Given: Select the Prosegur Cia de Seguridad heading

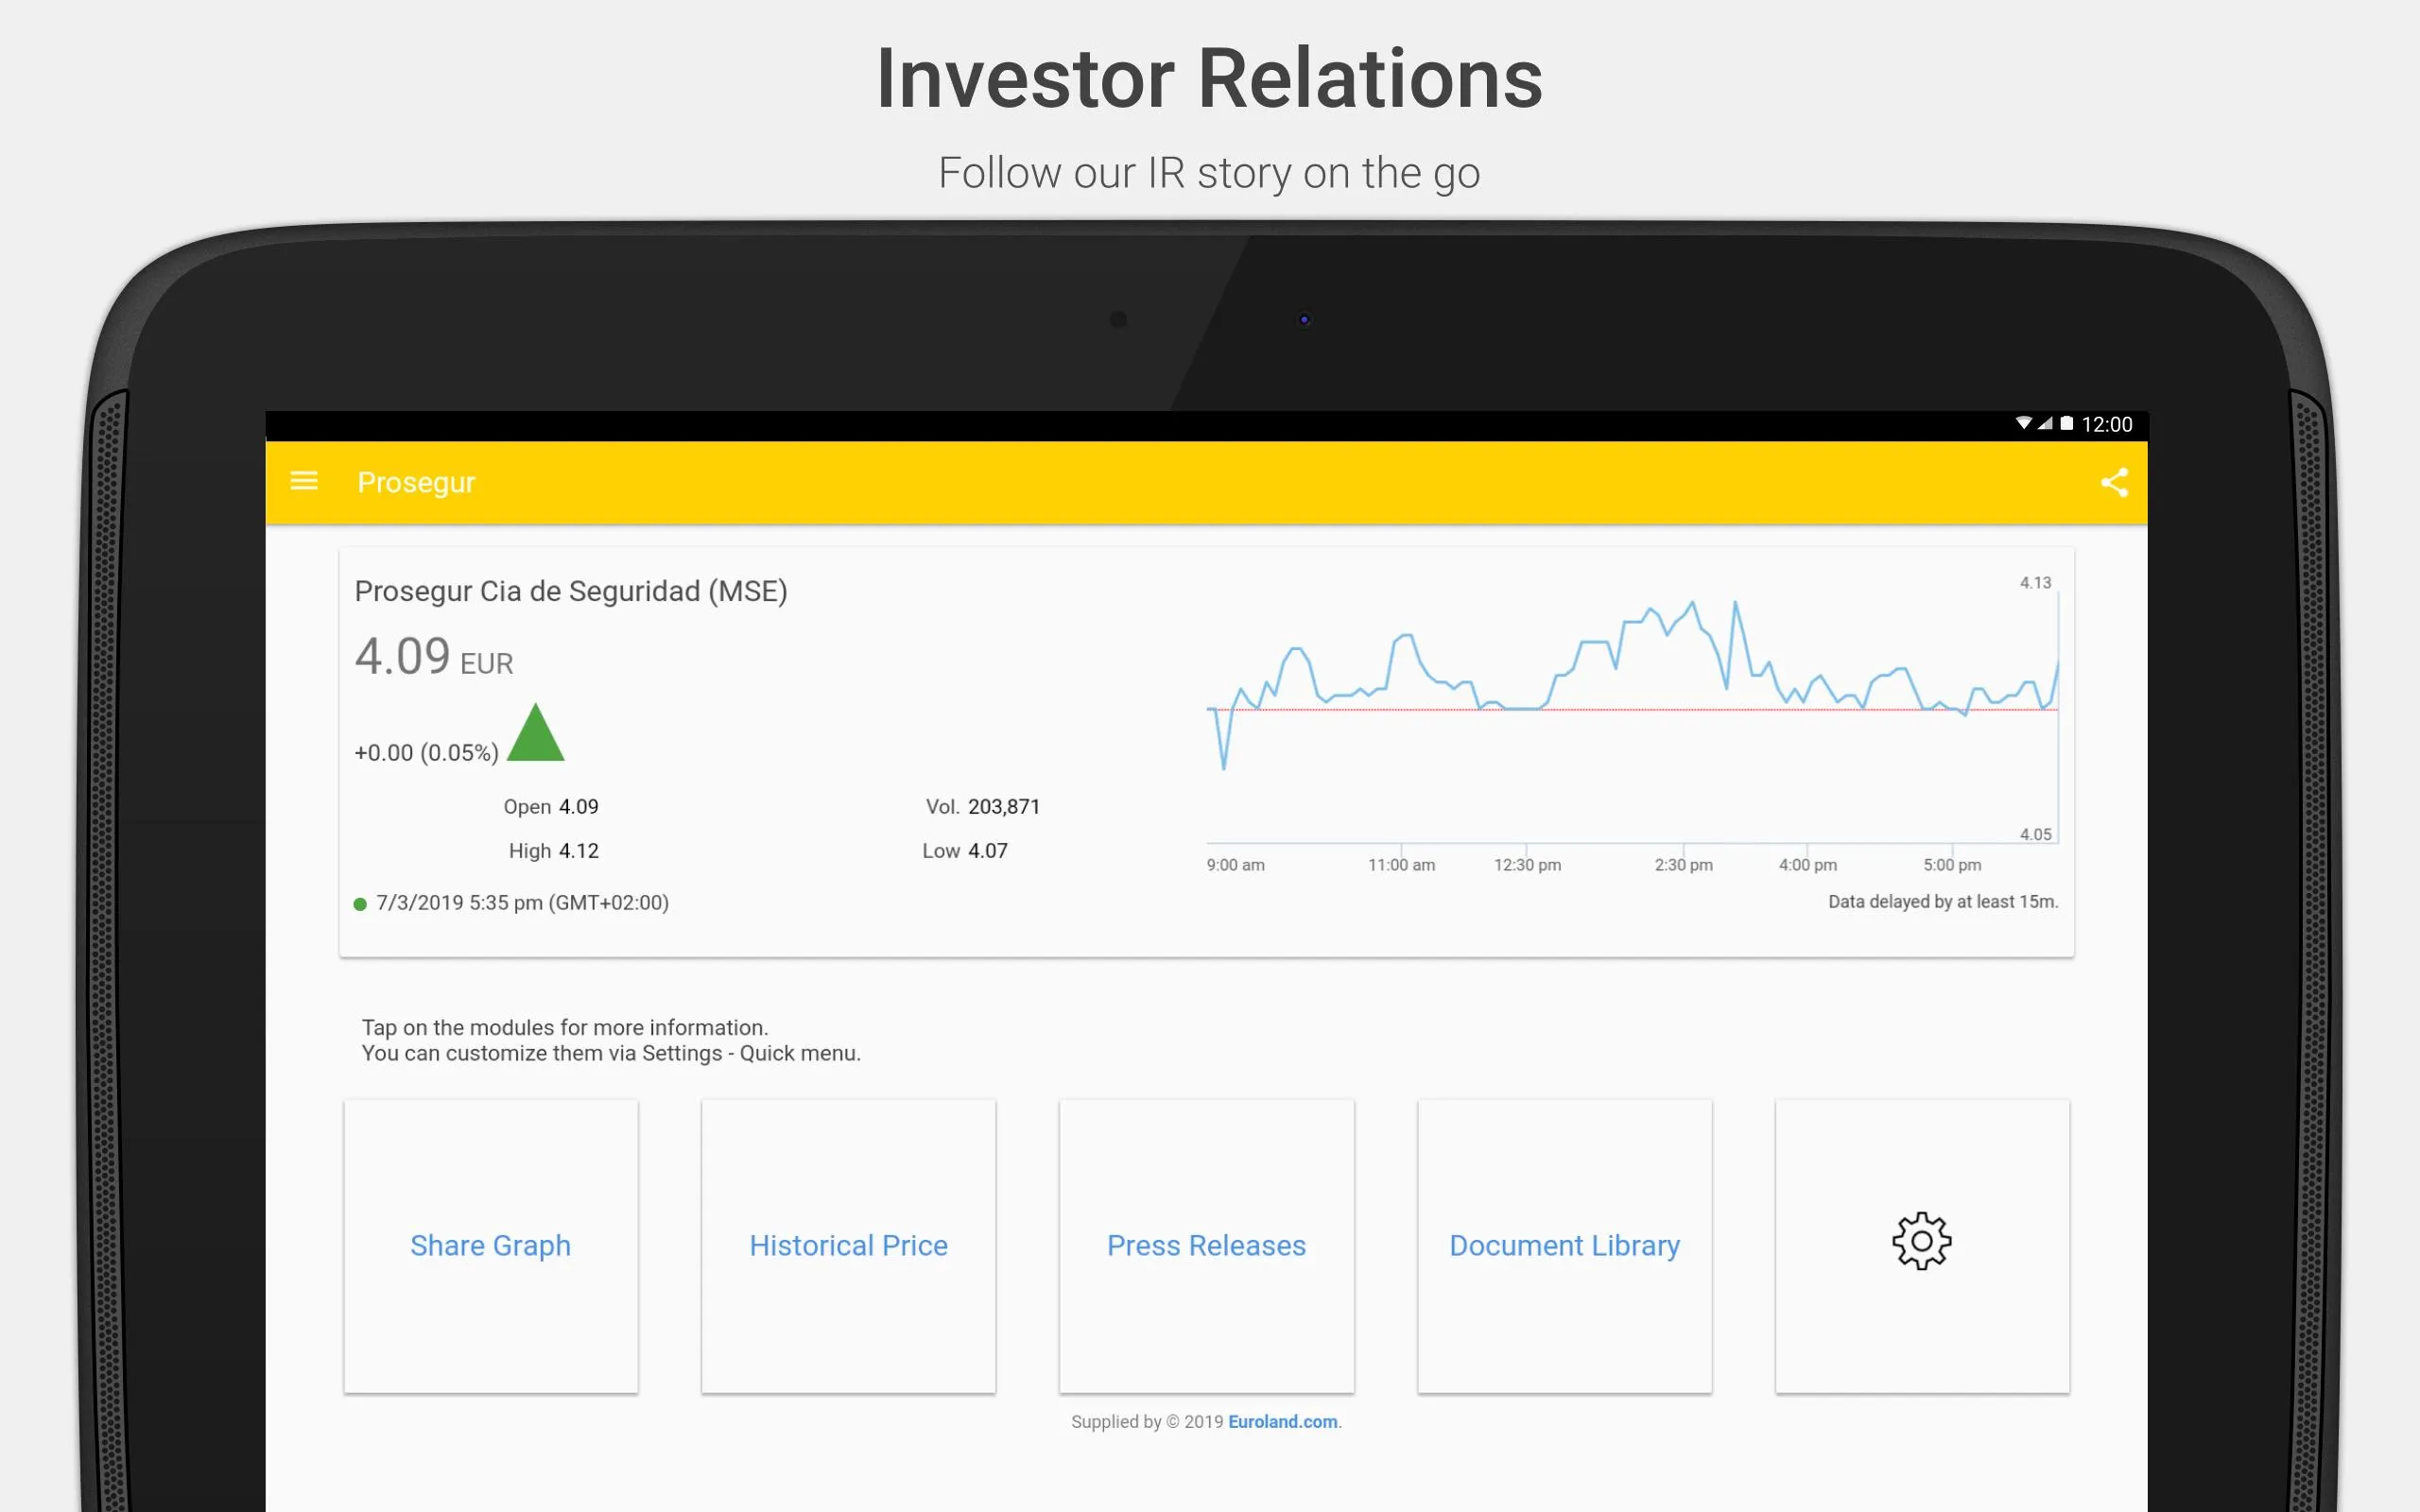Looking at the screenshot, I should coord(571,591).
